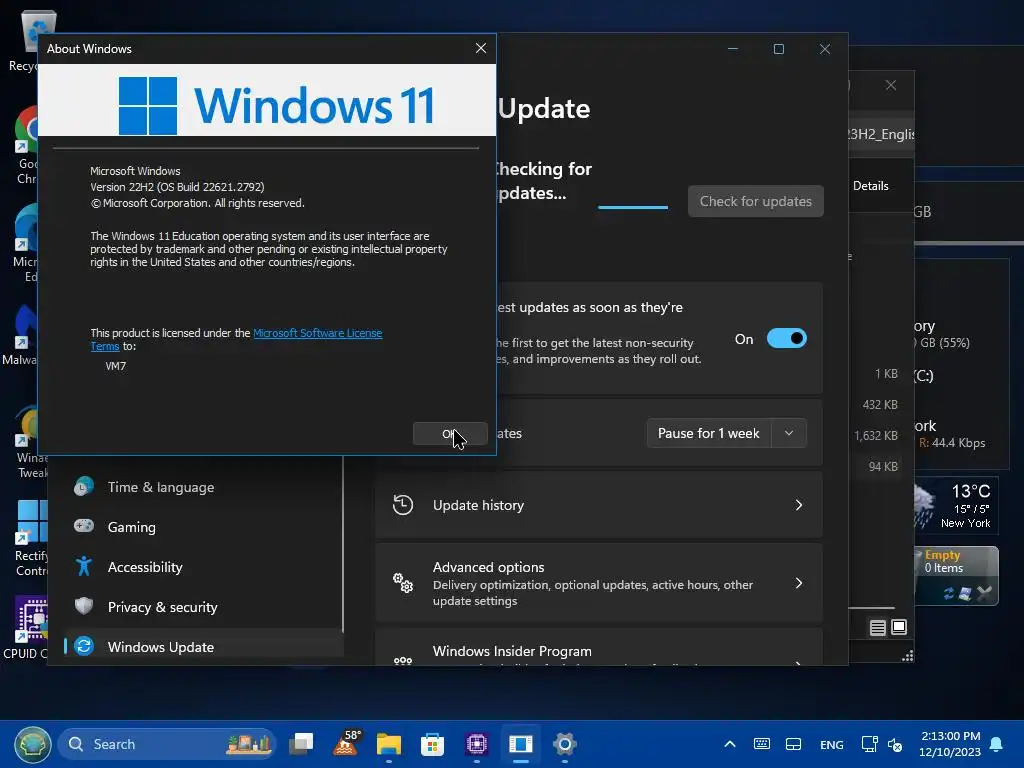Image resolution: width=1024 pixels, height=768 pixels.
Task: Select Gaming in Settings sidebar
Action: pyautogui.click(x=204, y=527)
